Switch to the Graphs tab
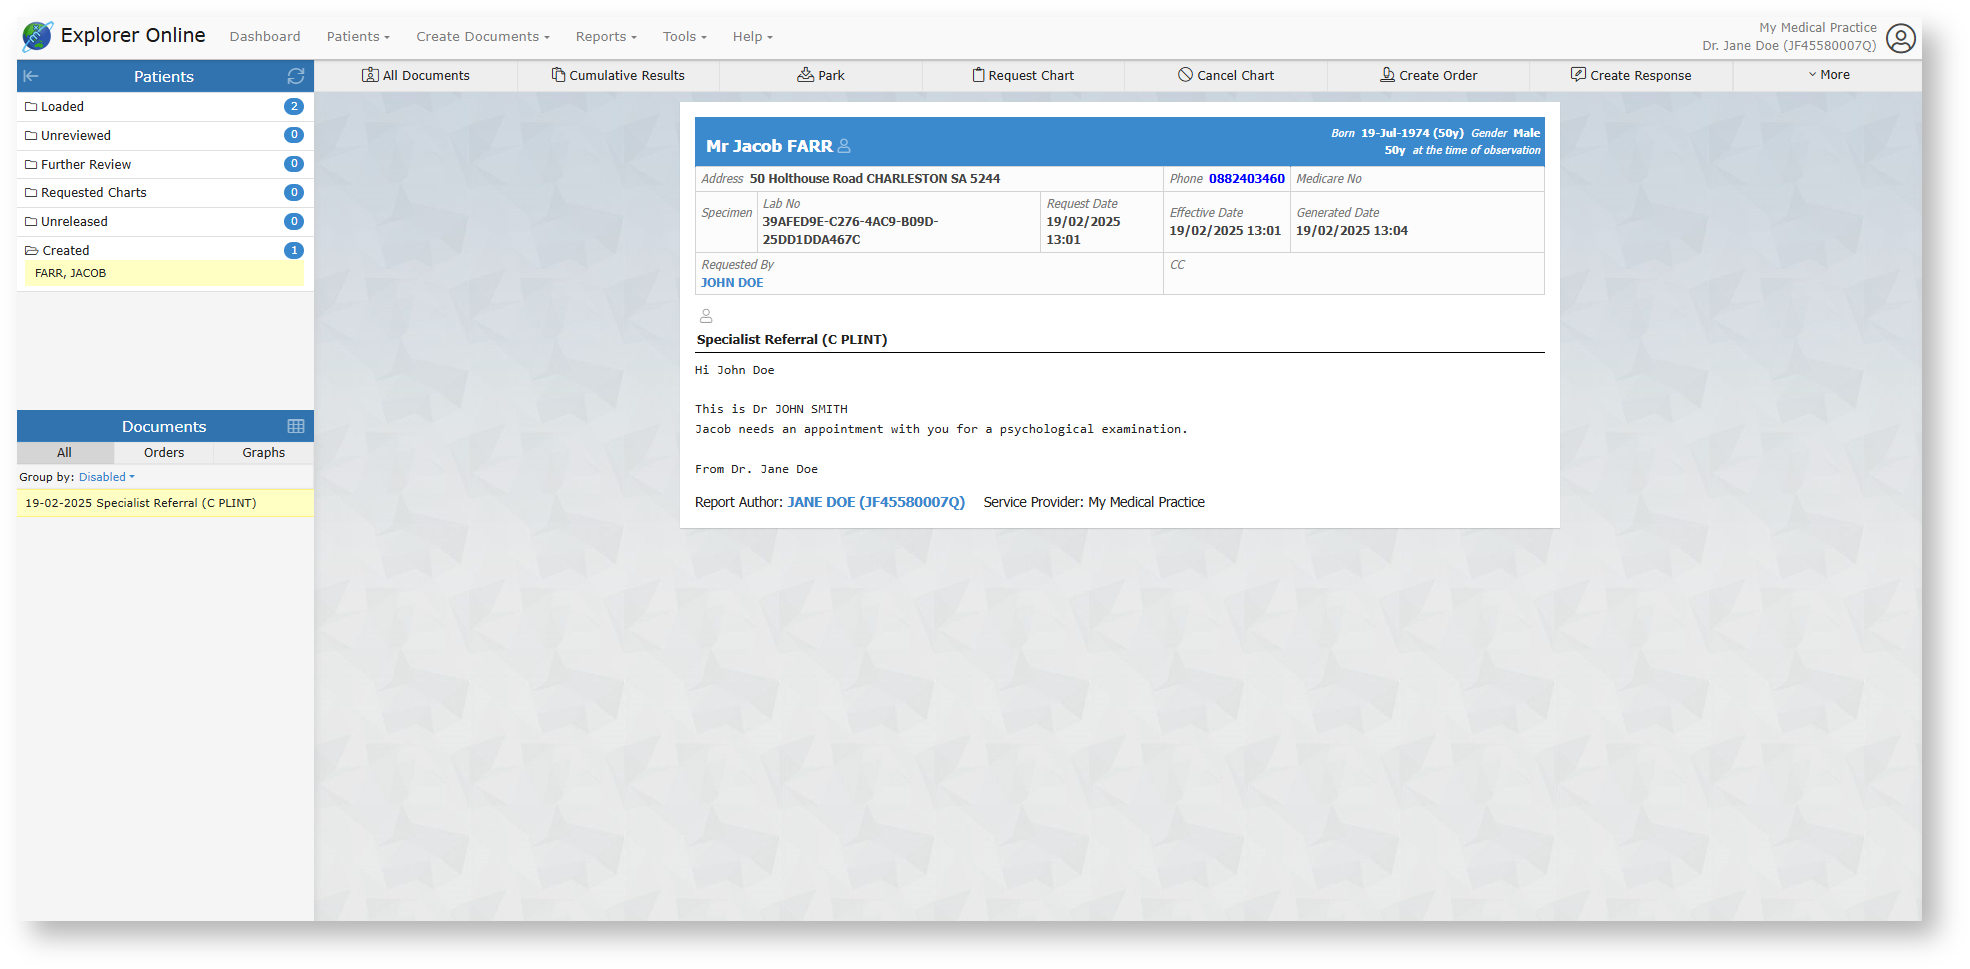 (x=263, y=453)
